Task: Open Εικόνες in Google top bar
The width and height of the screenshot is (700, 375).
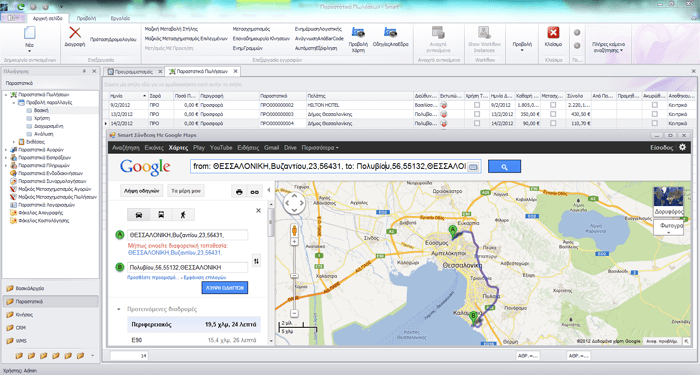Action: pos(154,147)
